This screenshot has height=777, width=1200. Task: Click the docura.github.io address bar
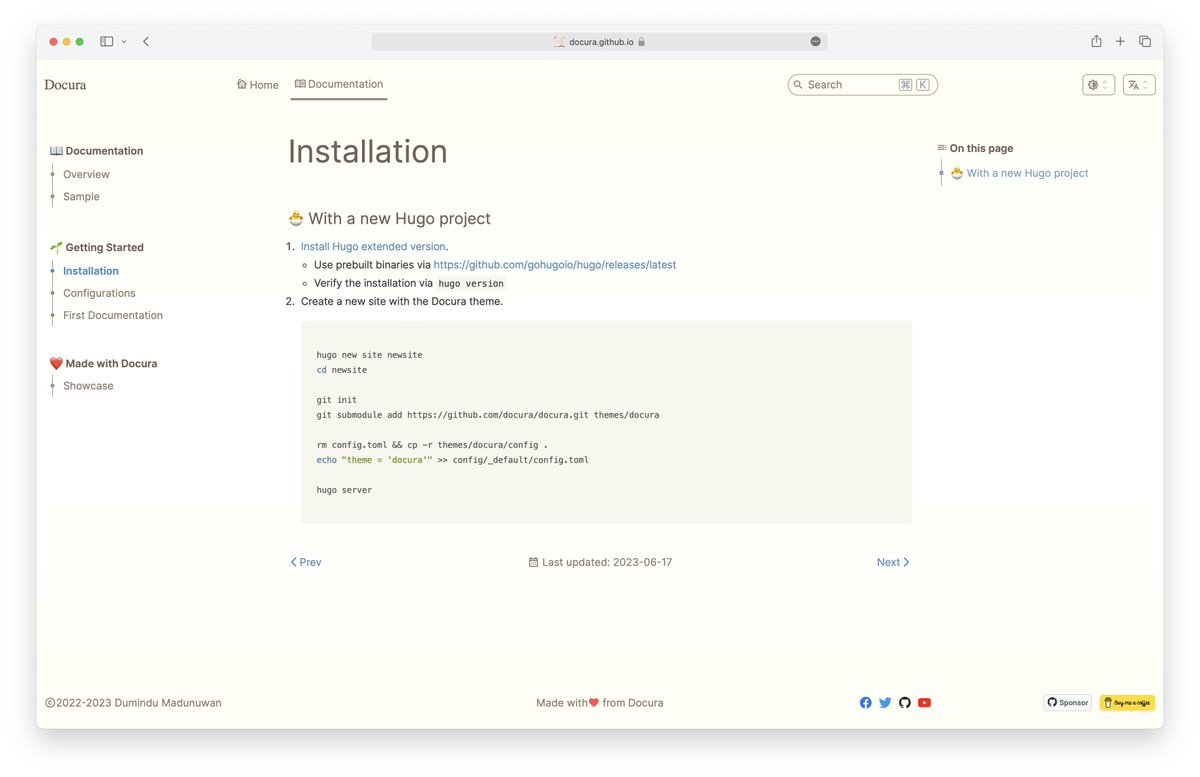[x=599, y=41]
